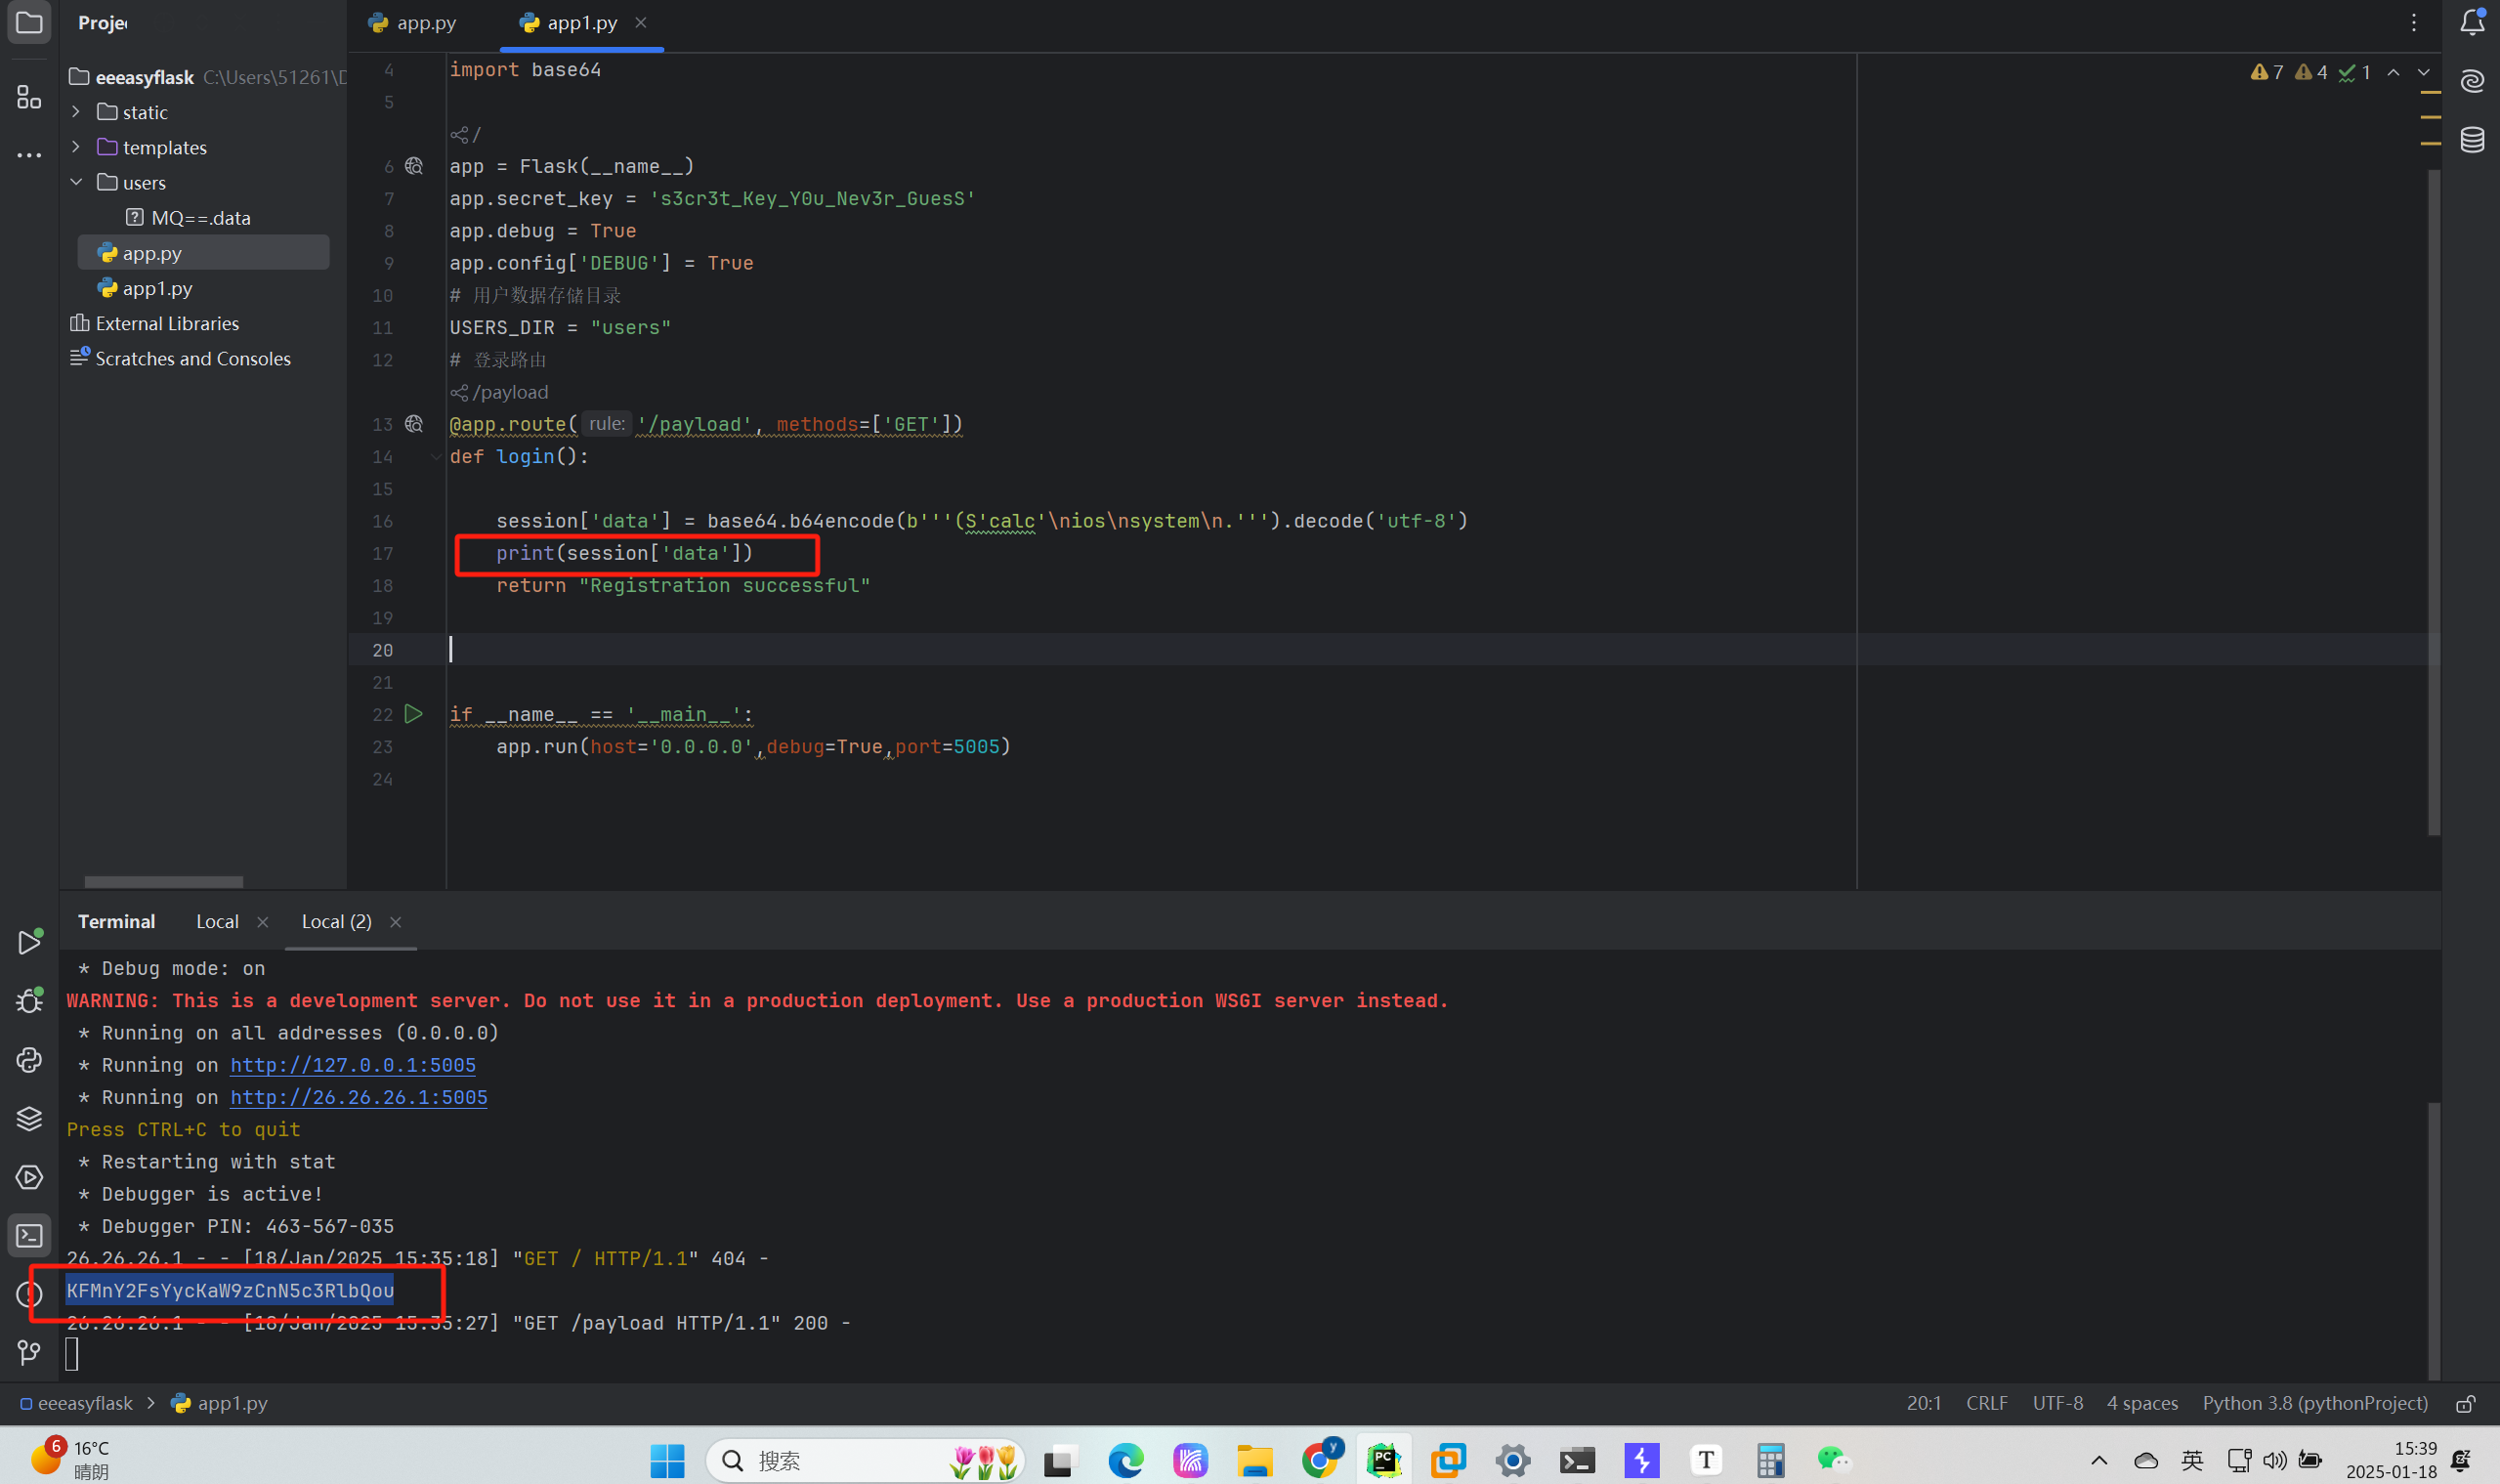The height and width of the screenshot is (1484, 2500).
Task: Expand the static folder
Action: (x=76, y=112)
